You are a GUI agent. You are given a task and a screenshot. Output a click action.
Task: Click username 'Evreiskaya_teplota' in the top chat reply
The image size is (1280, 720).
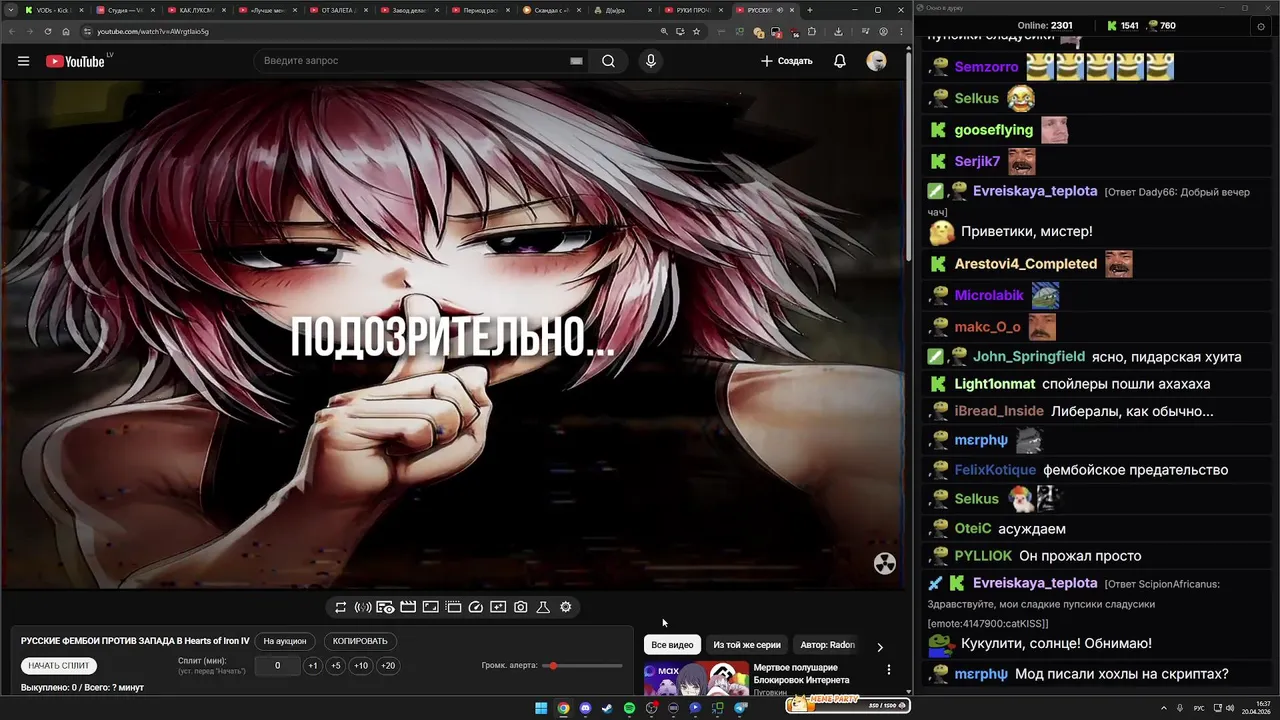coord(1035,191)
